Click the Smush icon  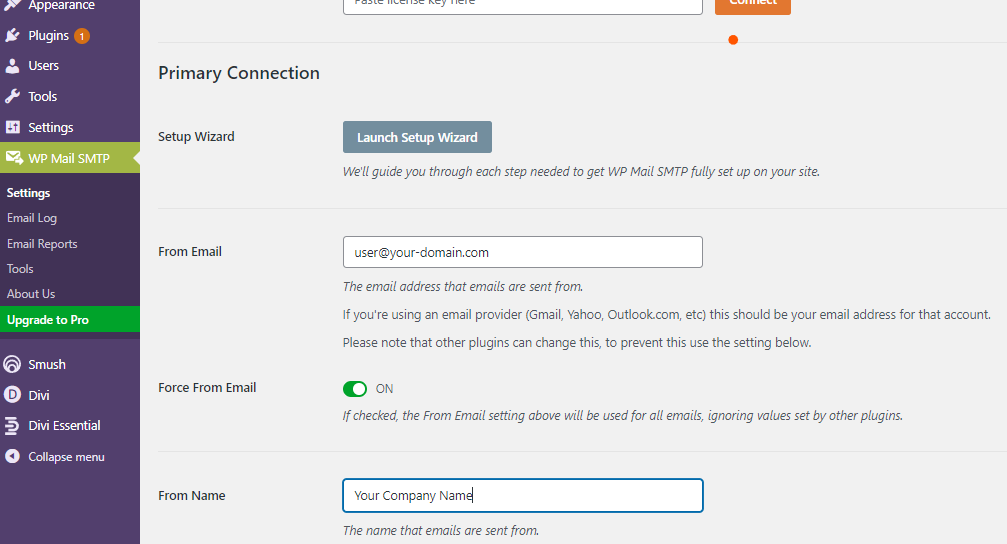12,364
